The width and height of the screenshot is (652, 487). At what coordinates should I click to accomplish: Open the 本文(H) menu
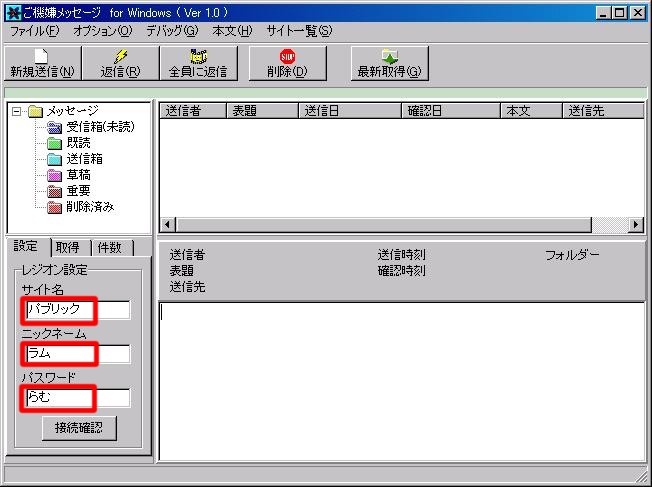coord(232,31)
